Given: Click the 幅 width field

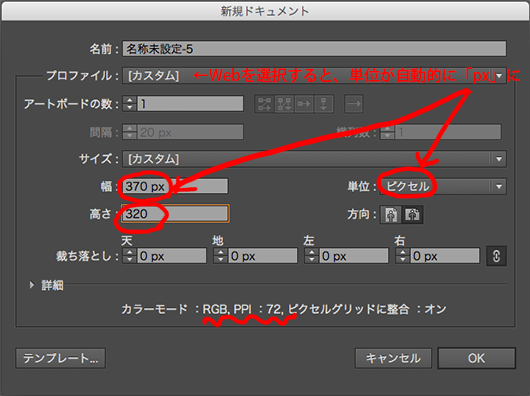Looking at the screenshot, I should point(175,186).
